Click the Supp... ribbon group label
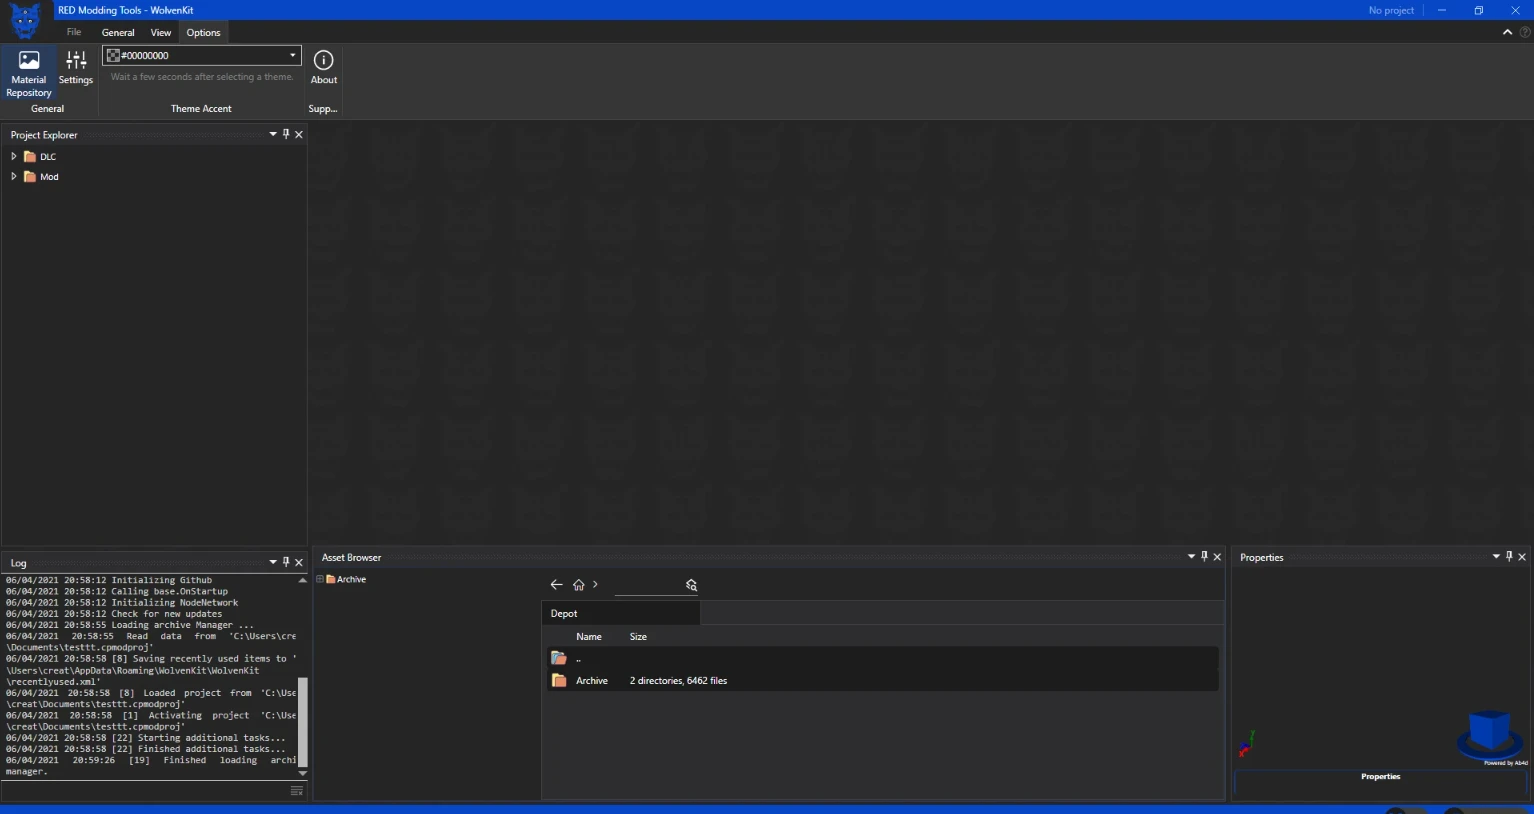Viewport: 1534px width, 814px height. point(323,109)
